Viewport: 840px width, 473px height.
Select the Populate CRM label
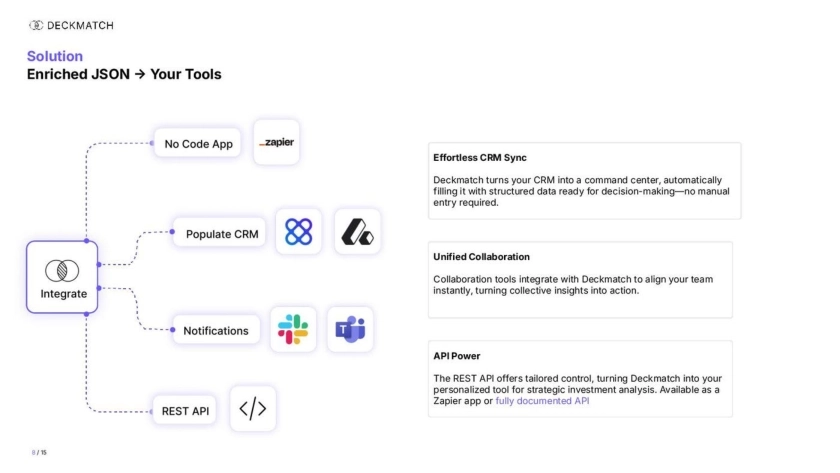[x=221, y=235]
